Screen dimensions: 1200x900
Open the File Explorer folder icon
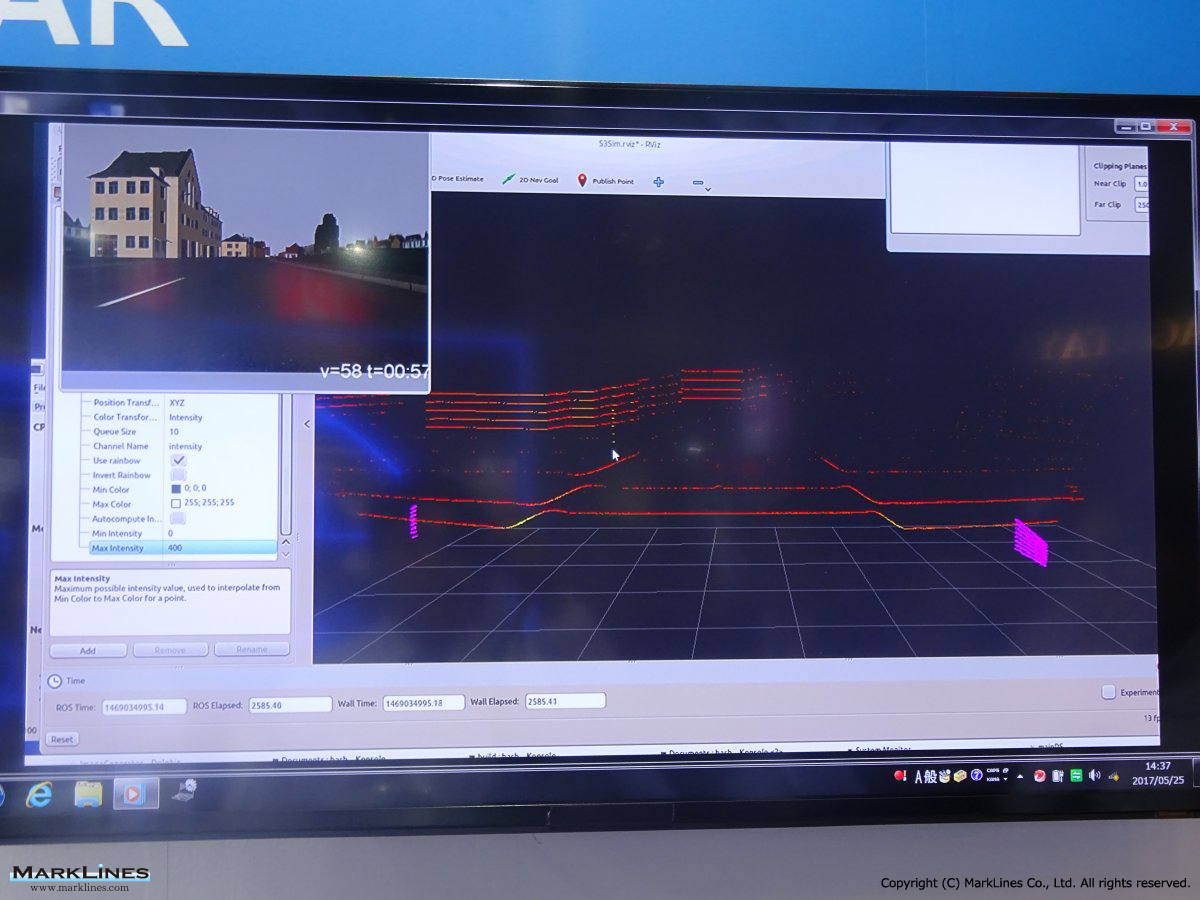coord(88,795)
